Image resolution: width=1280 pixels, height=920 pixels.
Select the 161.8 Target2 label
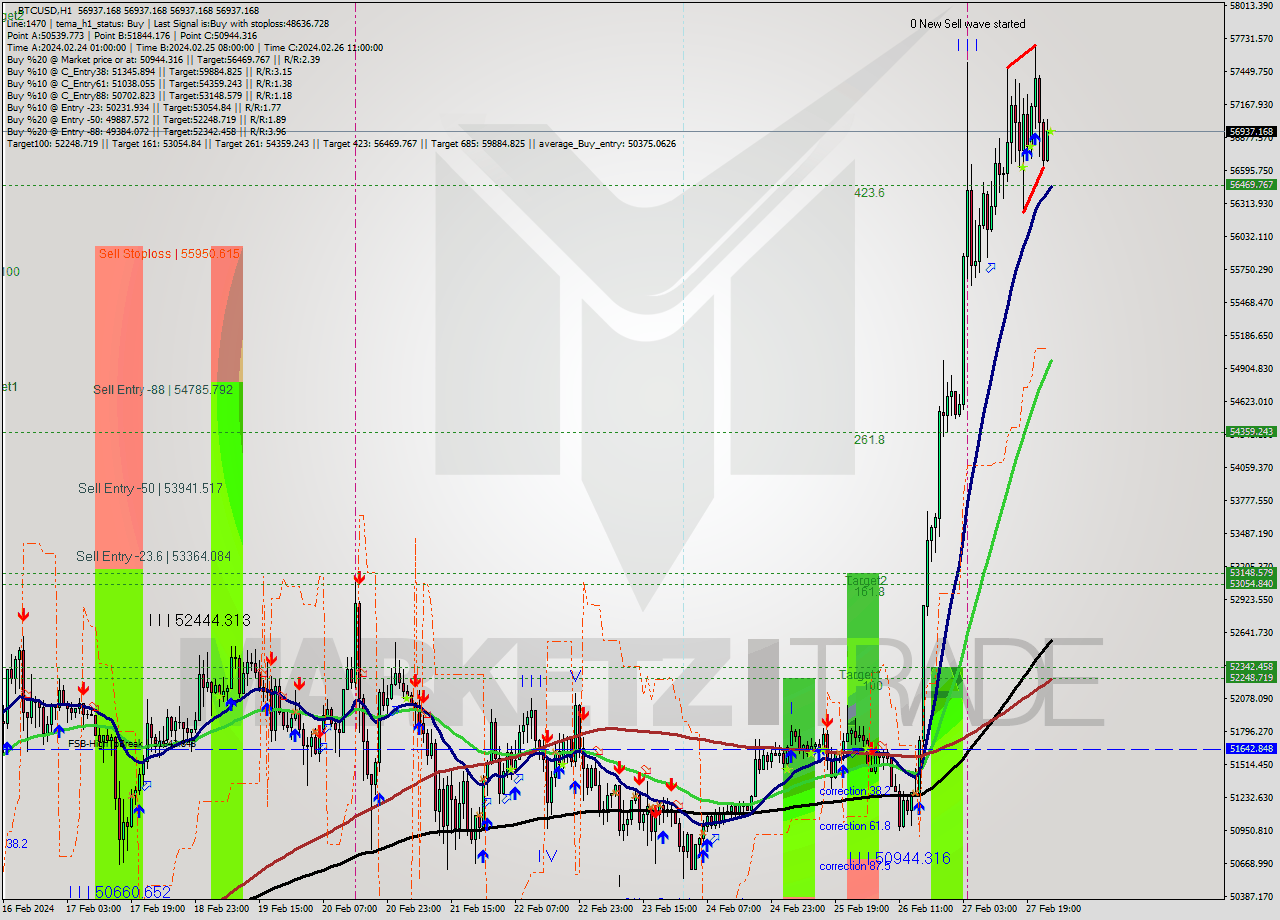click(x=869, y=592)
